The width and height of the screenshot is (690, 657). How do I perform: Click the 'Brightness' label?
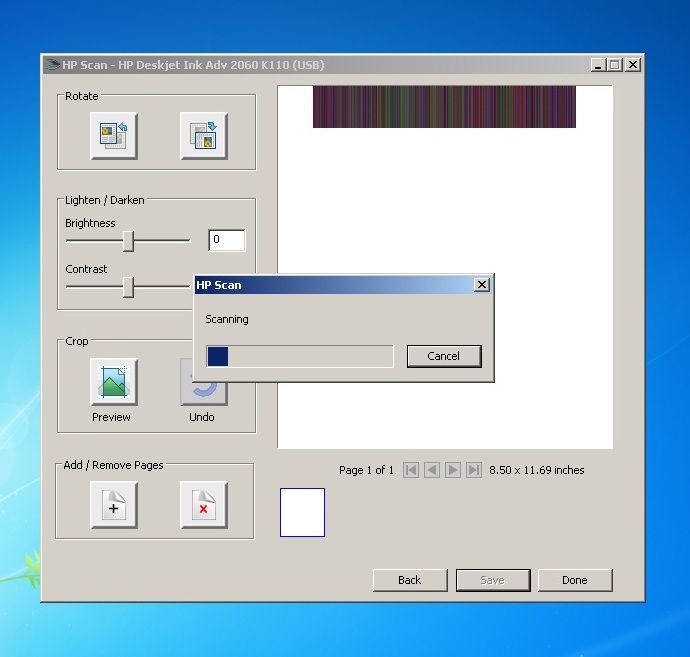[90, 223]
